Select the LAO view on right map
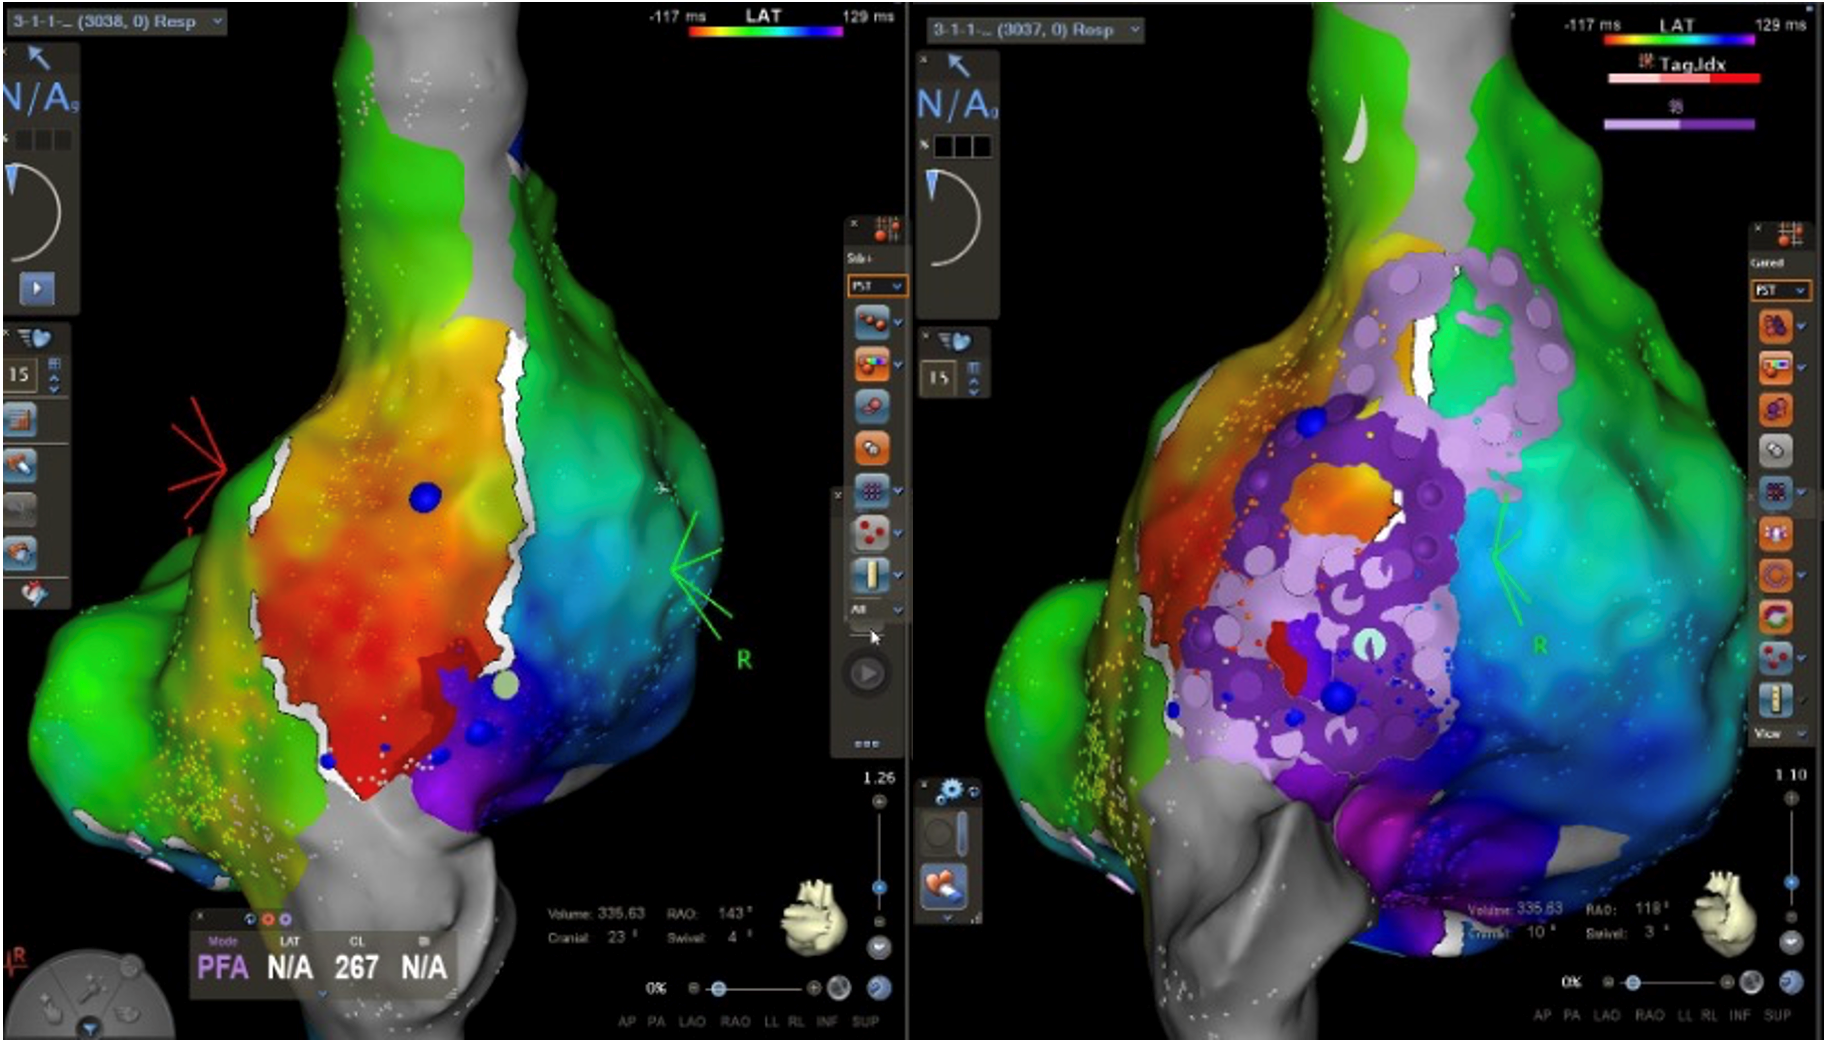The image size is (1824, 1042). (1606, 1015)
